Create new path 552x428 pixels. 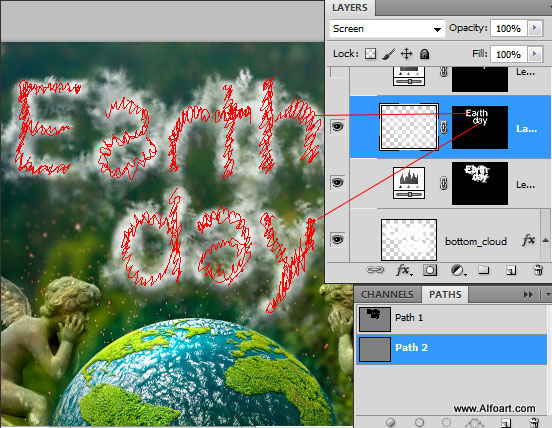(x=505, y=422)
